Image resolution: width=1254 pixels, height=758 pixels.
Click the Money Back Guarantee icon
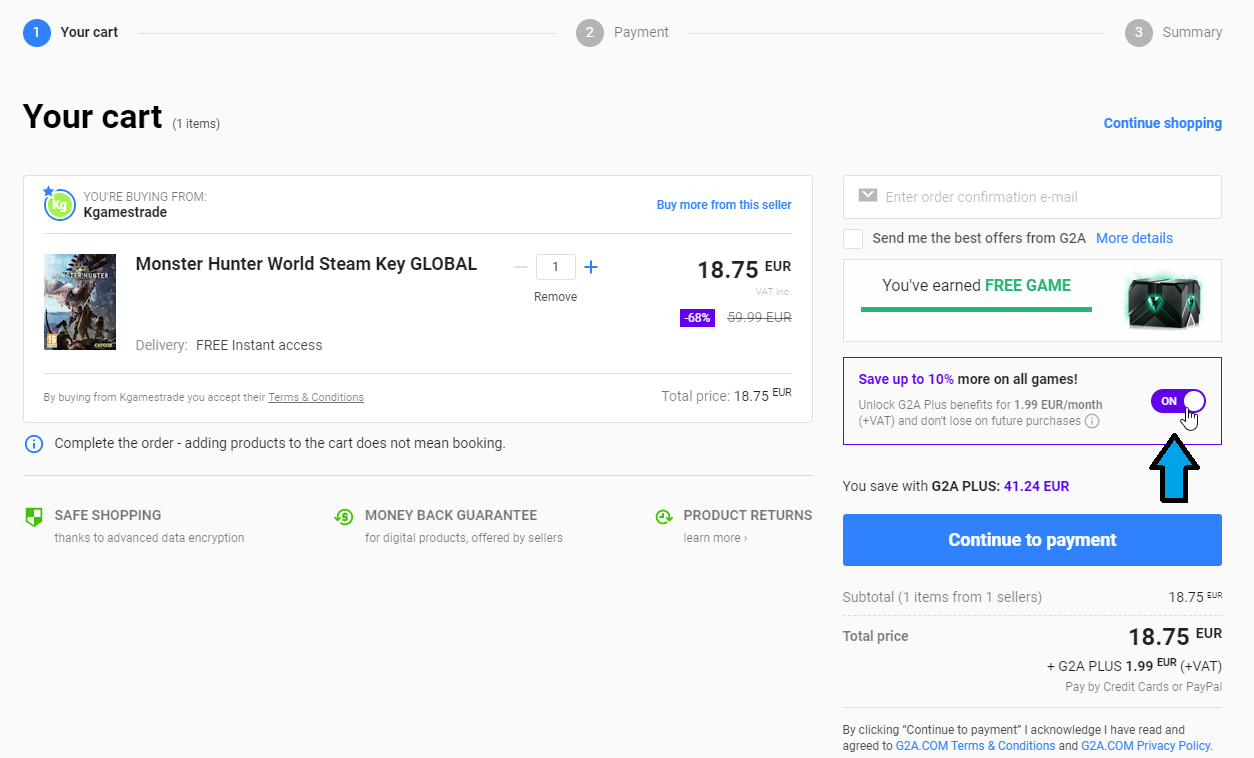click(x=343, y=517)
